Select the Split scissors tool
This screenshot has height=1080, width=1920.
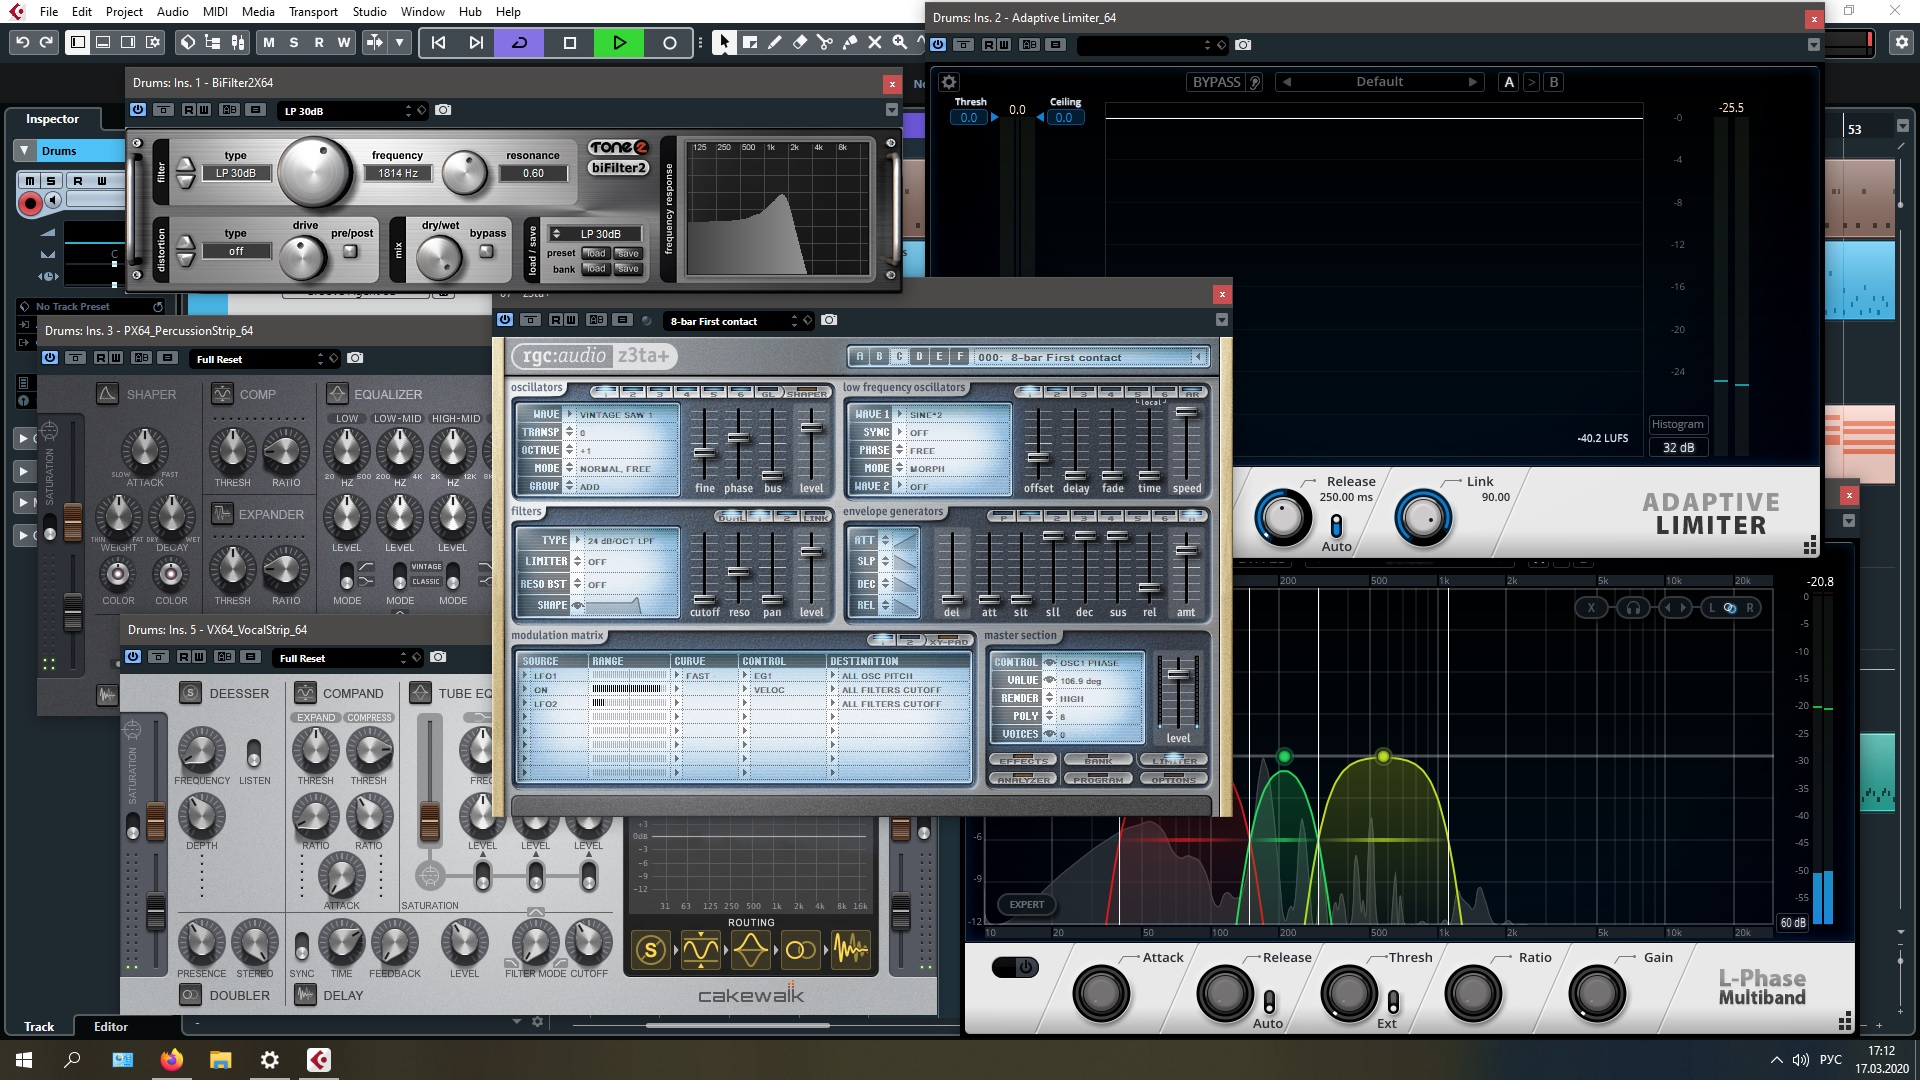824,42
